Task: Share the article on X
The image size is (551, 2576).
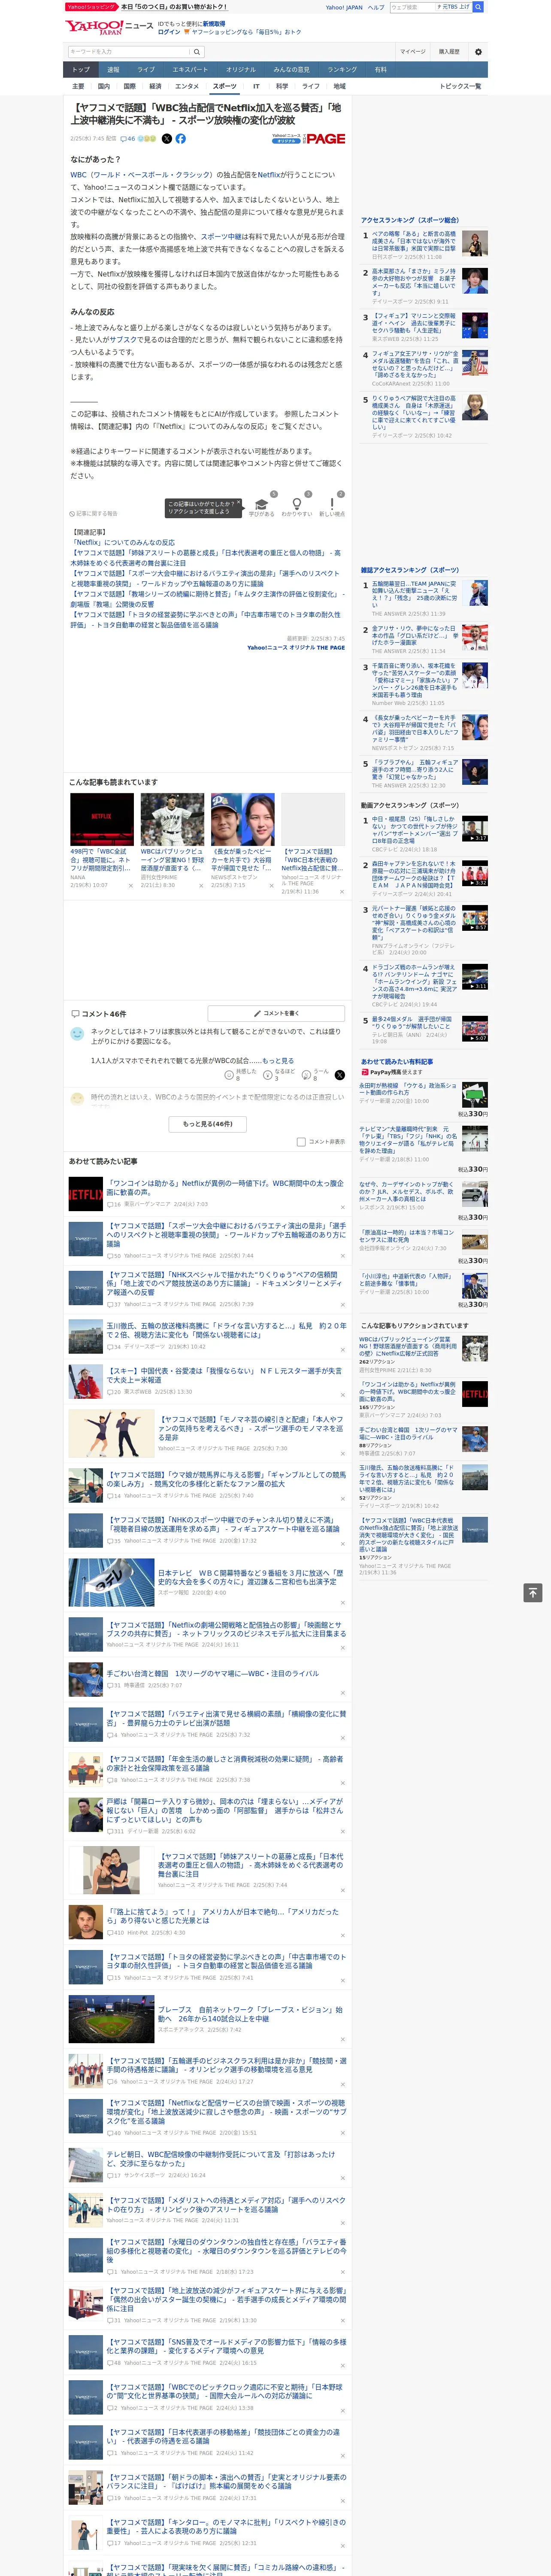Action: click(167, 139)
